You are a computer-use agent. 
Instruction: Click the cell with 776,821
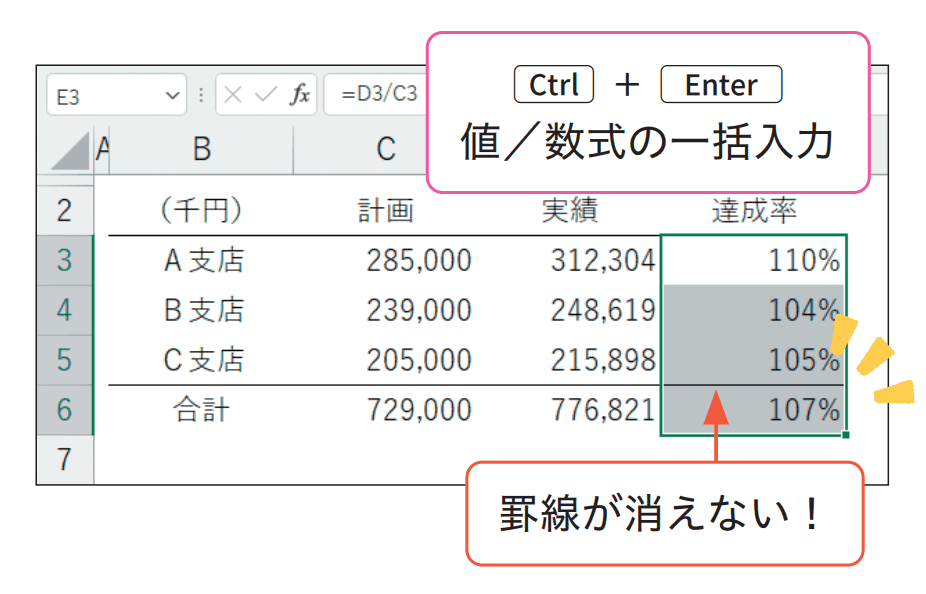click(570, 410)
